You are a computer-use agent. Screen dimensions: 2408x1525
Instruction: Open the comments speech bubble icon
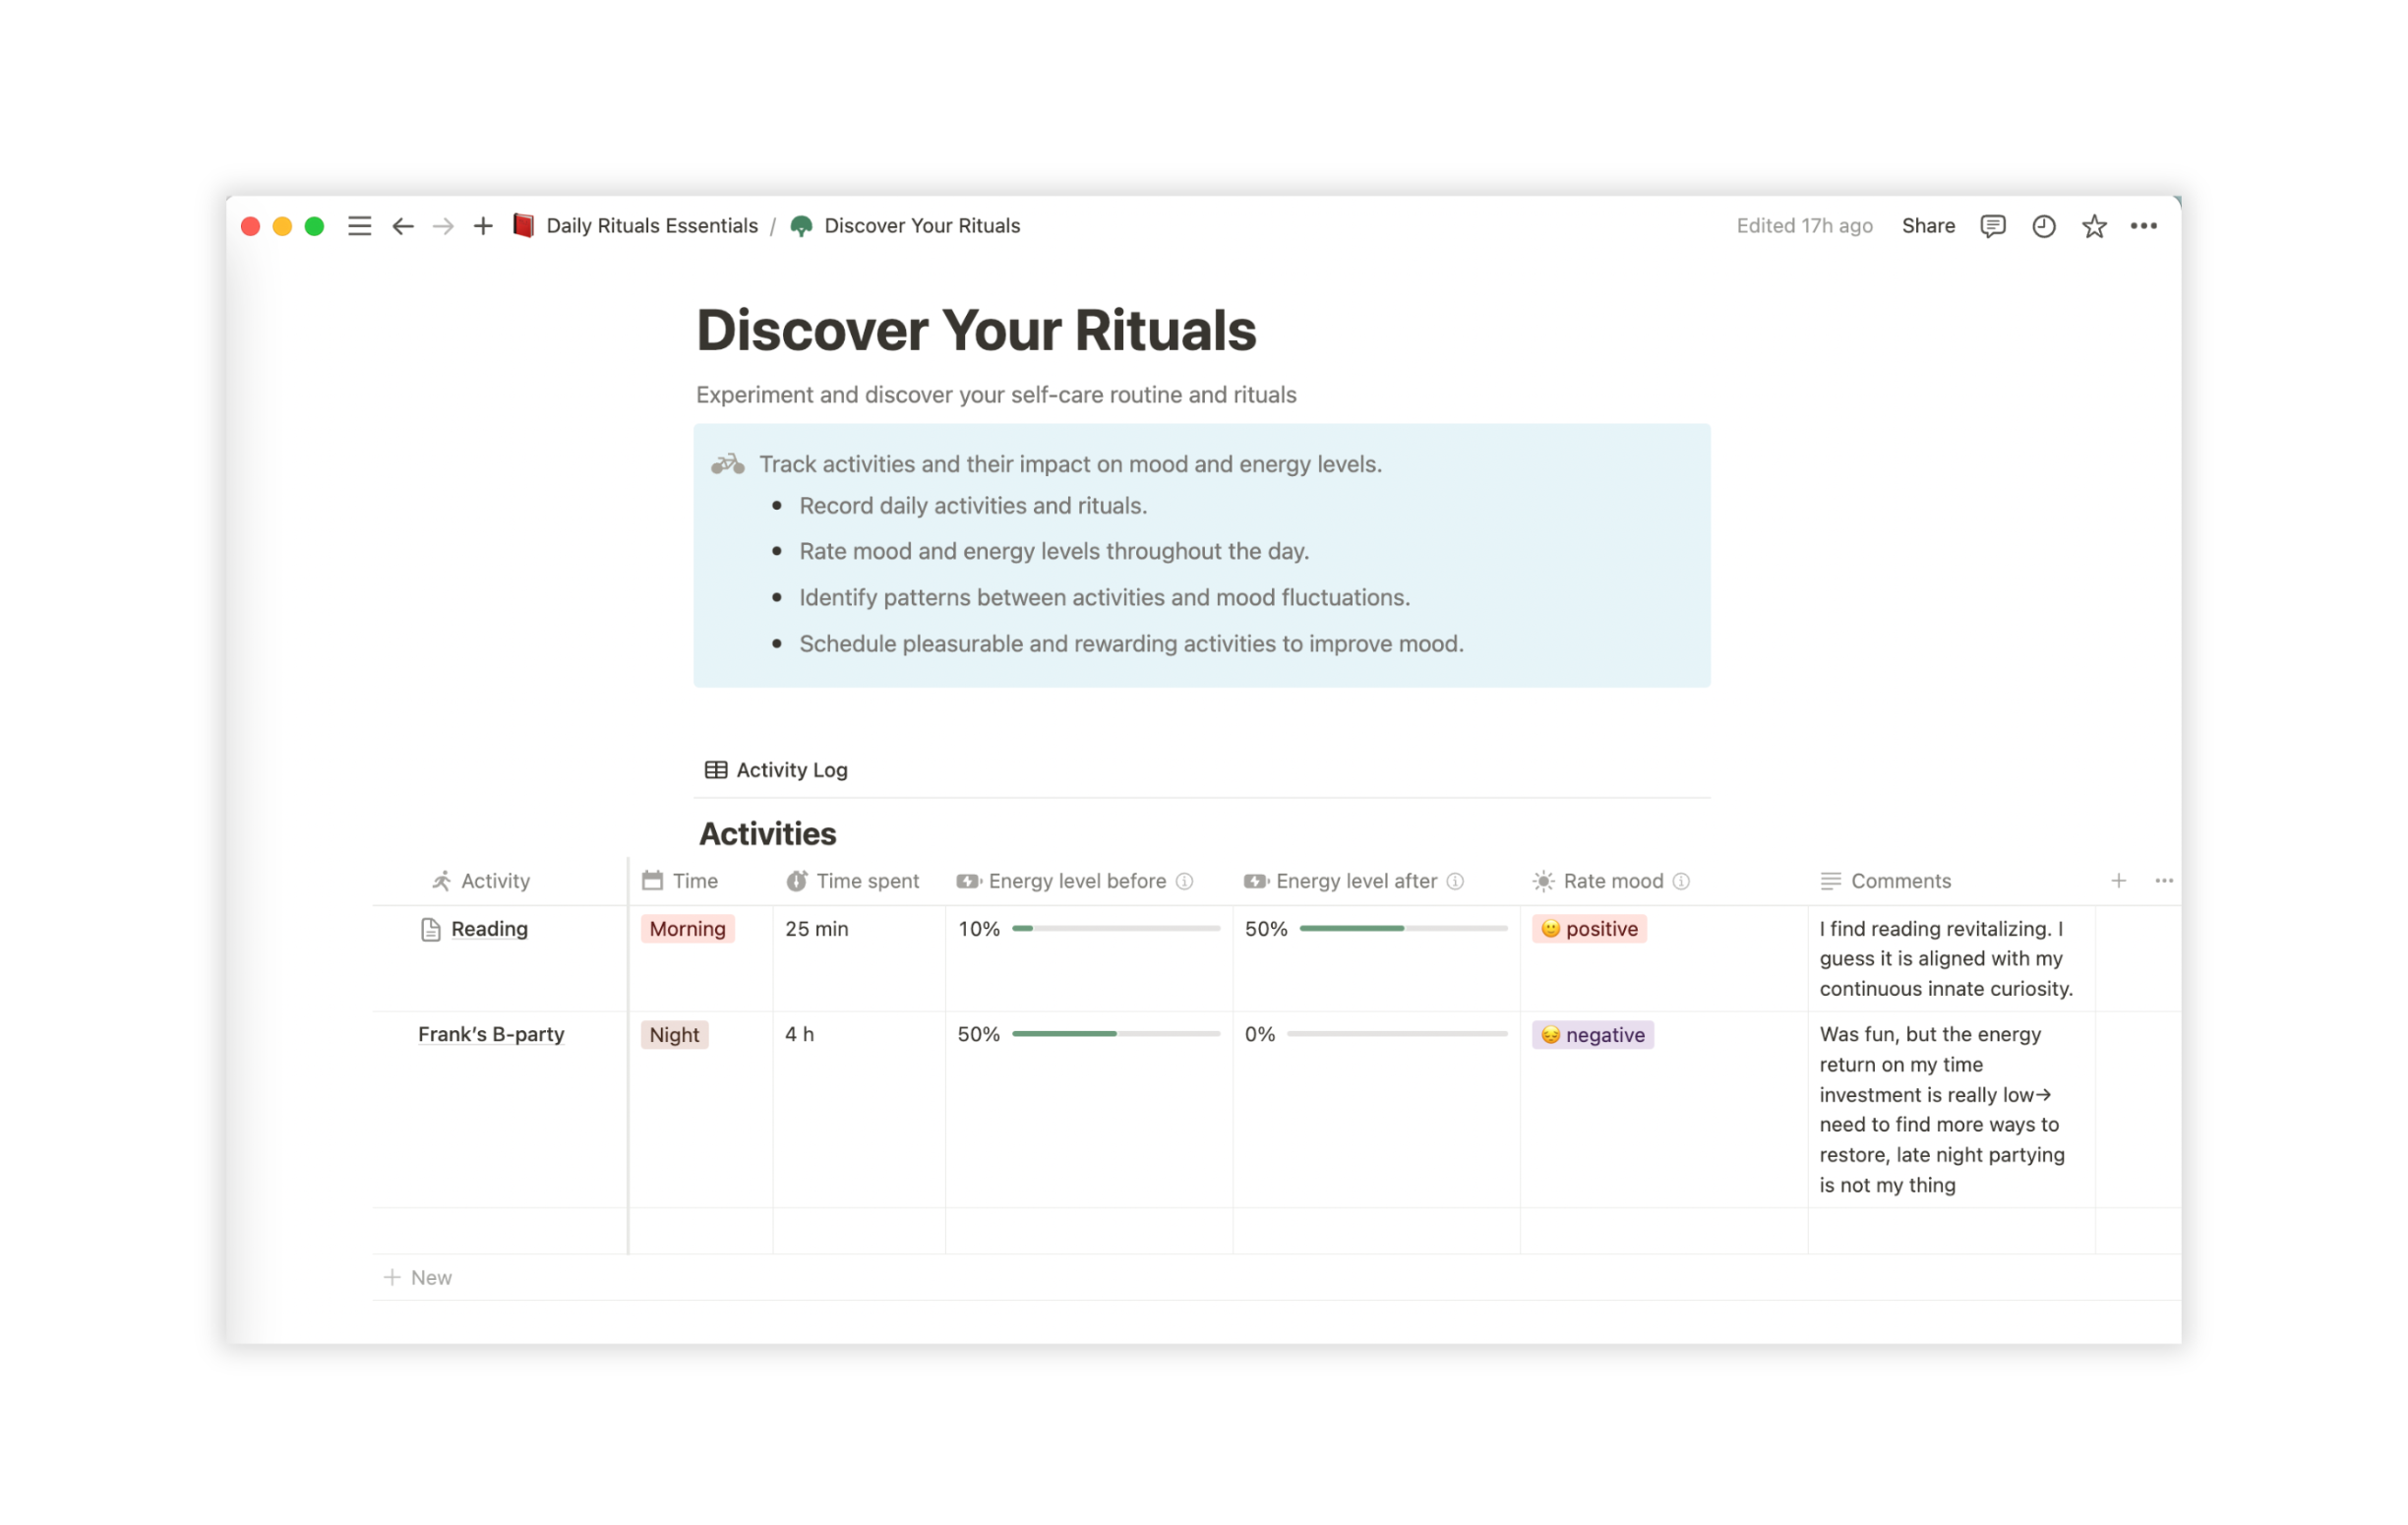[1992, 226]
